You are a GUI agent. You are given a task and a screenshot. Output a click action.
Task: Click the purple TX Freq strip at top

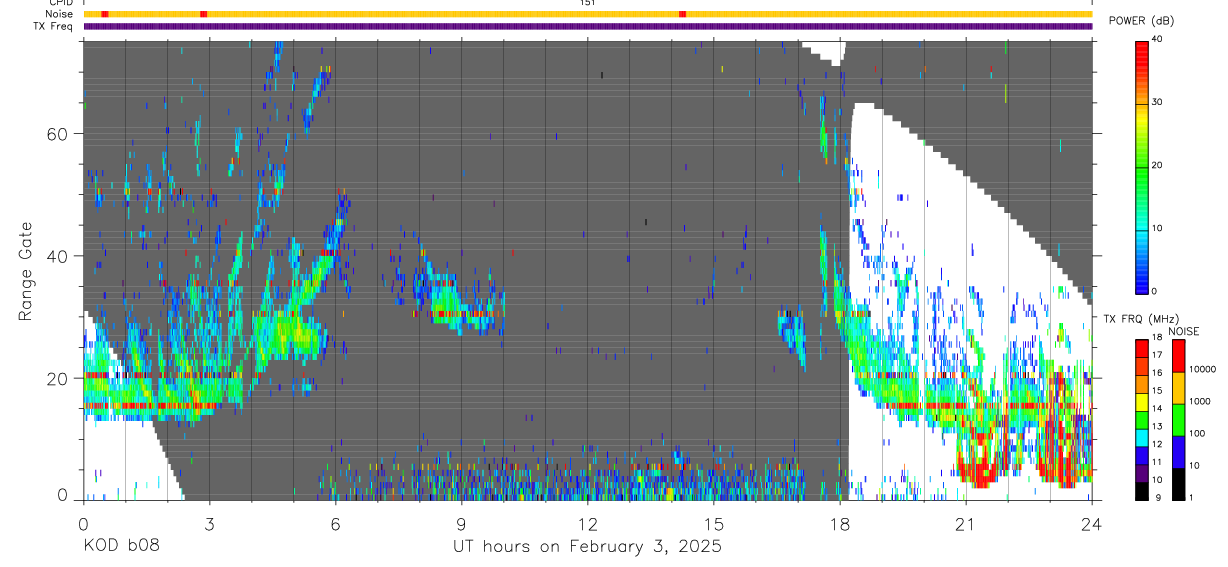tap(588, 26)
